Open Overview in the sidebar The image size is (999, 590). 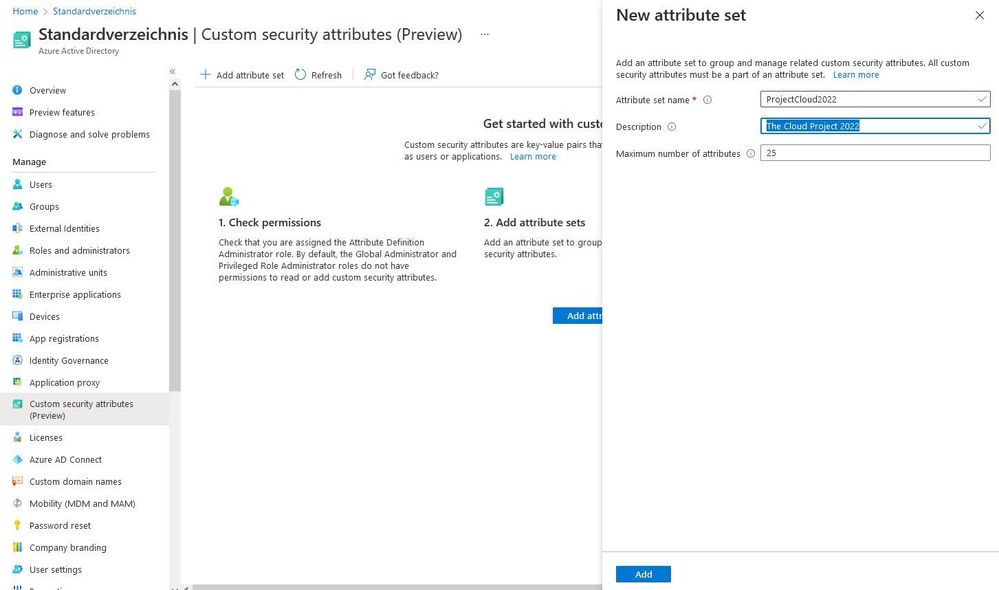(x=48, y=90)
